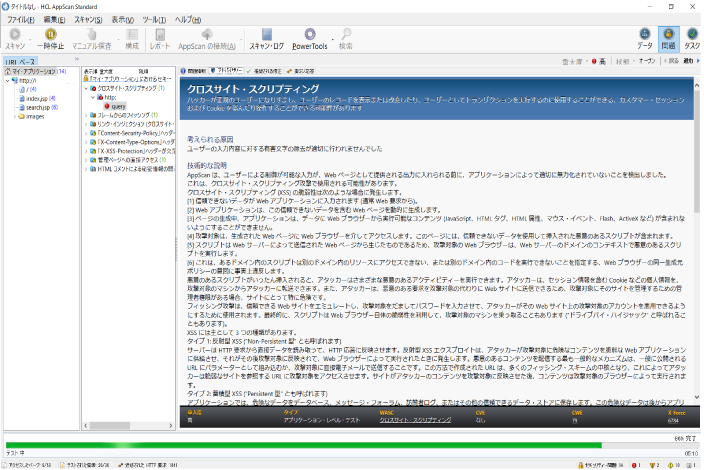Expand the X-XSS-Protection header issue
Viewport: 704px width, 470px height.
point(86,151)
